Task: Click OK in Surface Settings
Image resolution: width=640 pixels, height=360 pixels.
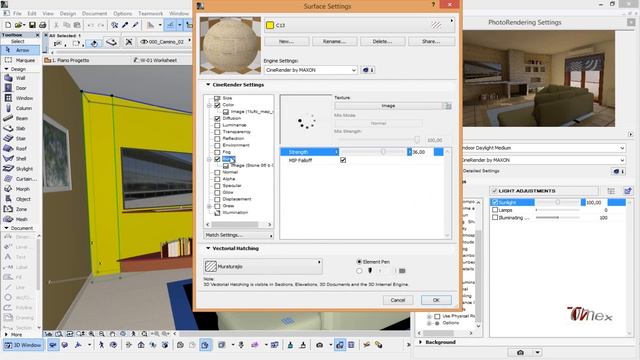Action: tap(436, 300)
